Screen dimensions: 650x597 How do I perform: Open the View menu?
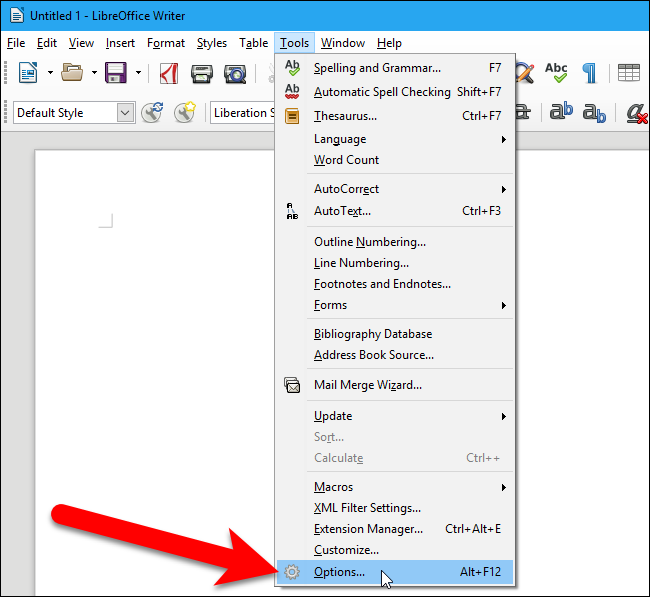pyautogui.click(x=81, y=43)
